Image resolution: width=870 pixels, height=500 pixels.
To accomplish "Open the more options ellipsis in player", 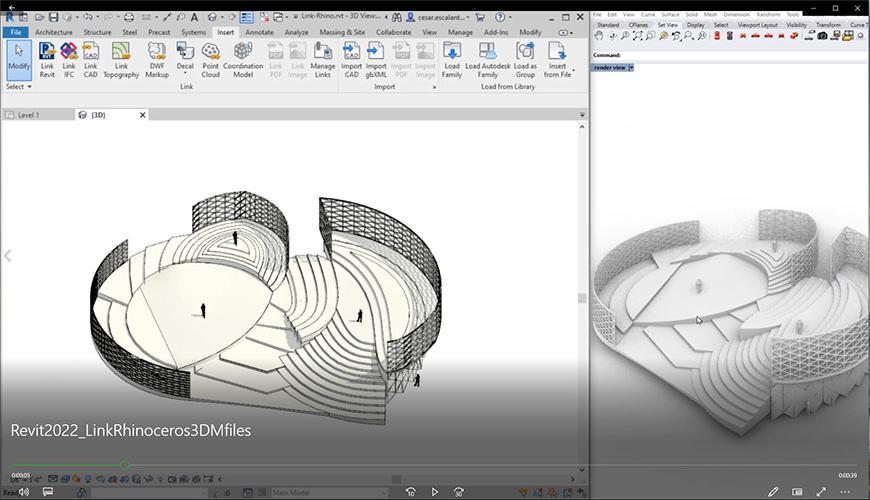I will tap(845, 492).
